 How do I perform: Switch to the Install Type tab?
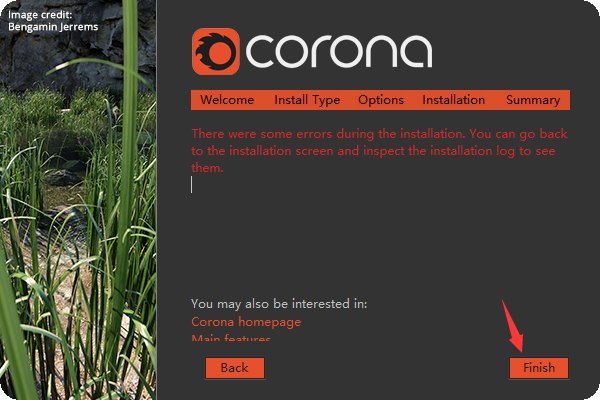(307, 100)
